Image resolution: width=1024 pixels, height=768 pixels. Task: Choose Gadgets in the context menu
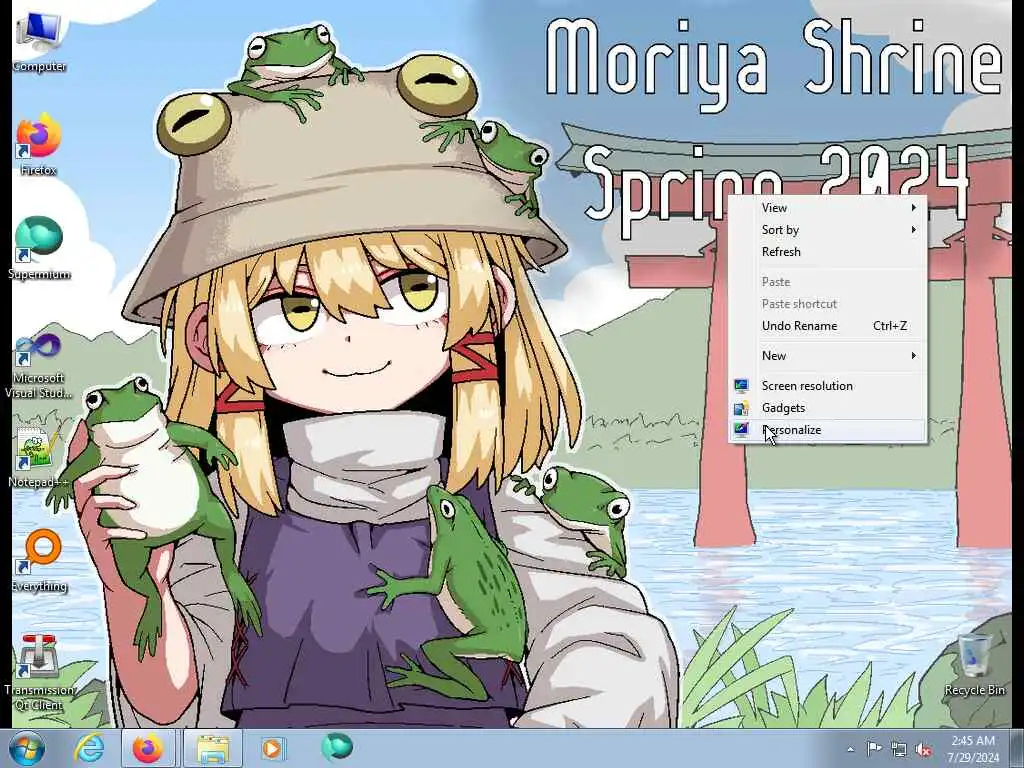[x=827, y=408]
